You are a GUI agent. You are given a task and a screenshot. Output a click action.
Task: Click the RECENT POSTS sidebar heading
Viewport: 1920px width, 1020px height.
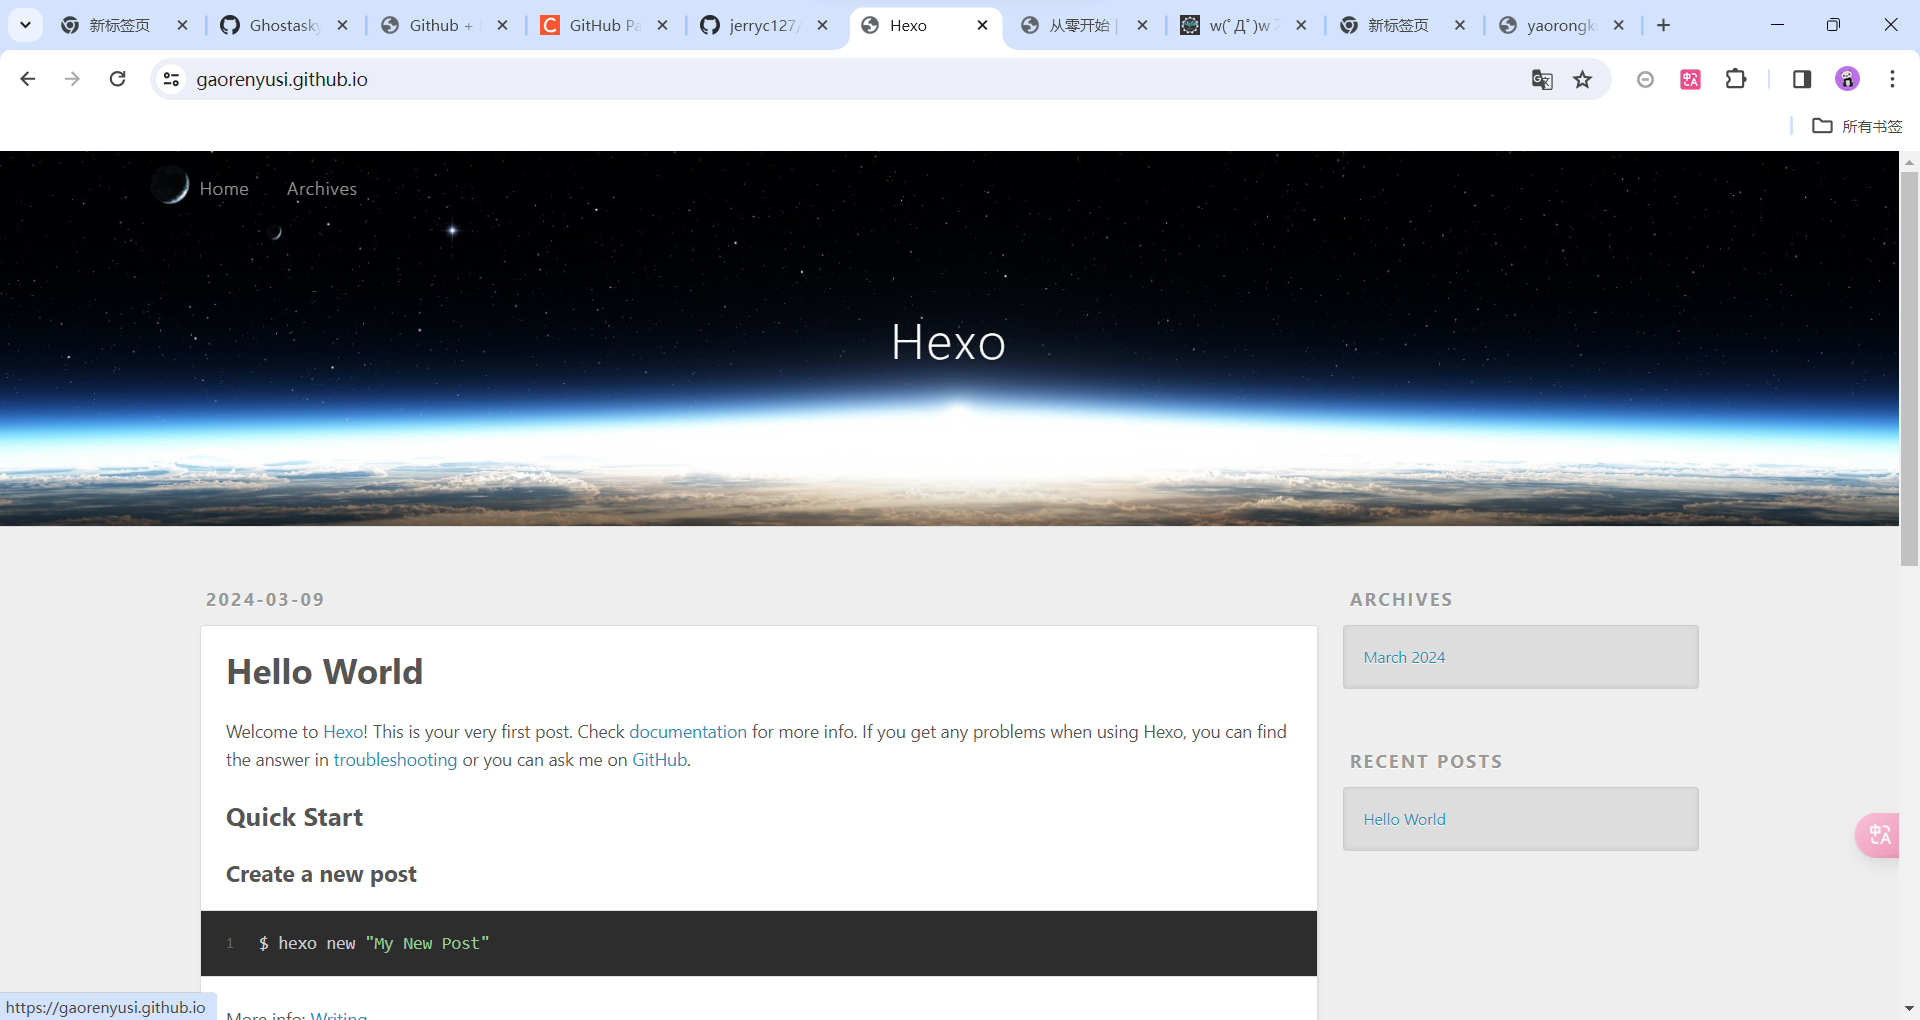(1426, 761)
